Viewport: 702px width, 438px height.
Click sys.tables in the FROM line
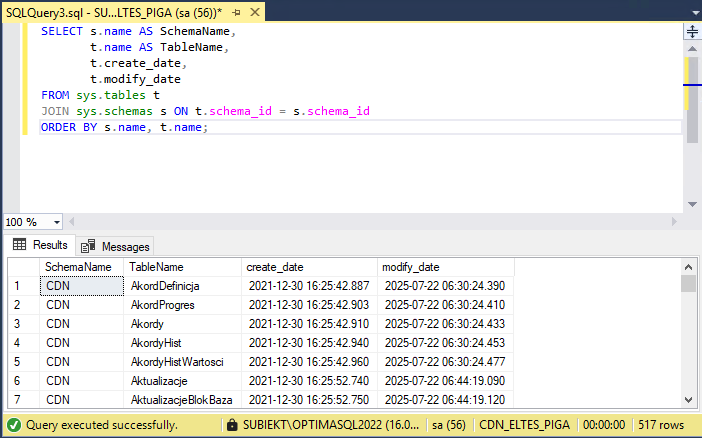pos(111,95)
